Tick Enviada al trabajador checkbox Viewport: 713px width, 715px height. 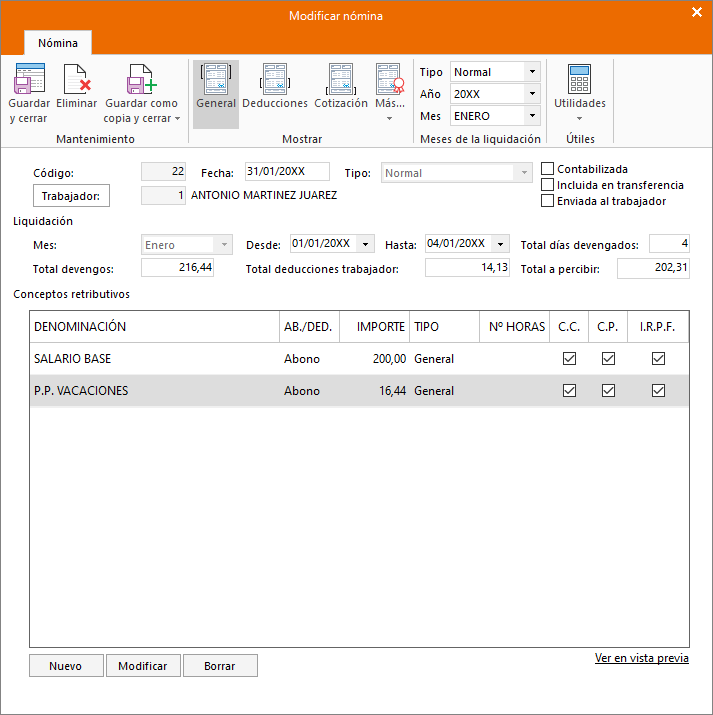[x=548, y=201]
